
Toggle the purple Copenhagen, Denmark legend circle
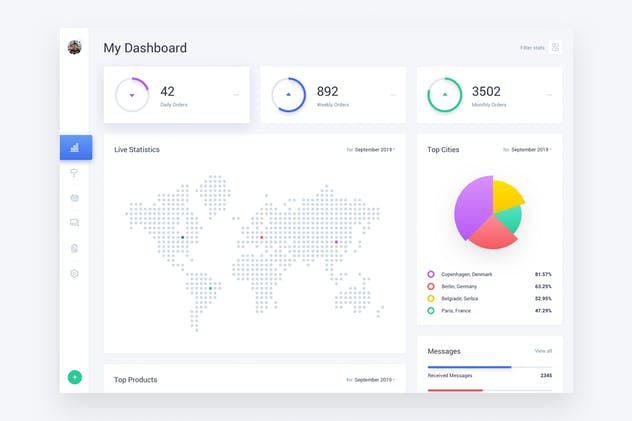pyautogui.click(x=431, y=274)
